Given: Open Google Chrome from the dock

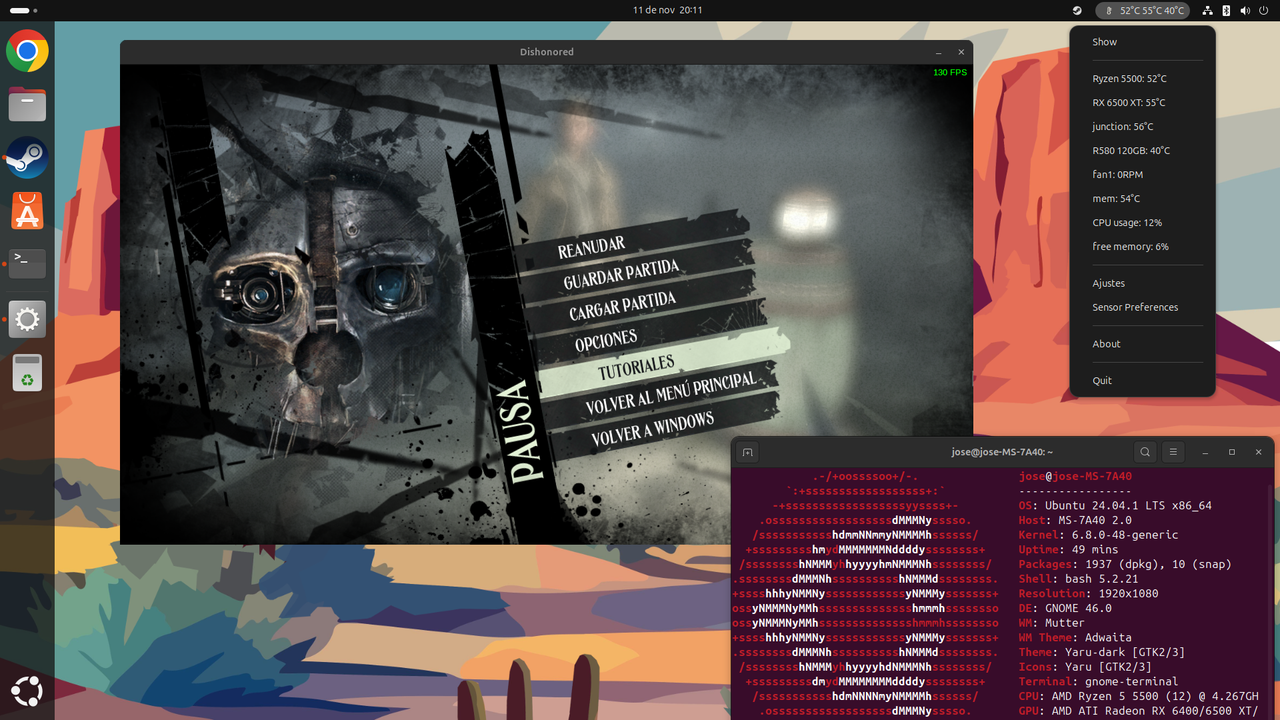Looking at the screenshot, I should [x=27, y=51].
